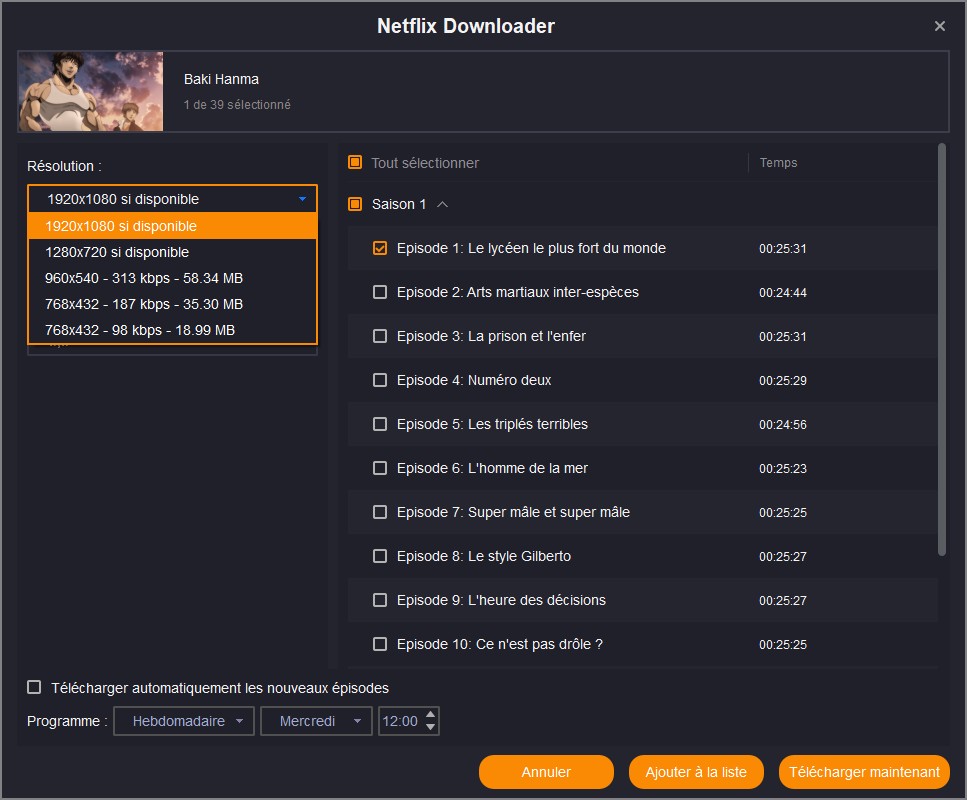The width and height of the screenshot is (967, 800).
Task: Open the Mercredi day dropdown
Action: (x=316, y=721)
